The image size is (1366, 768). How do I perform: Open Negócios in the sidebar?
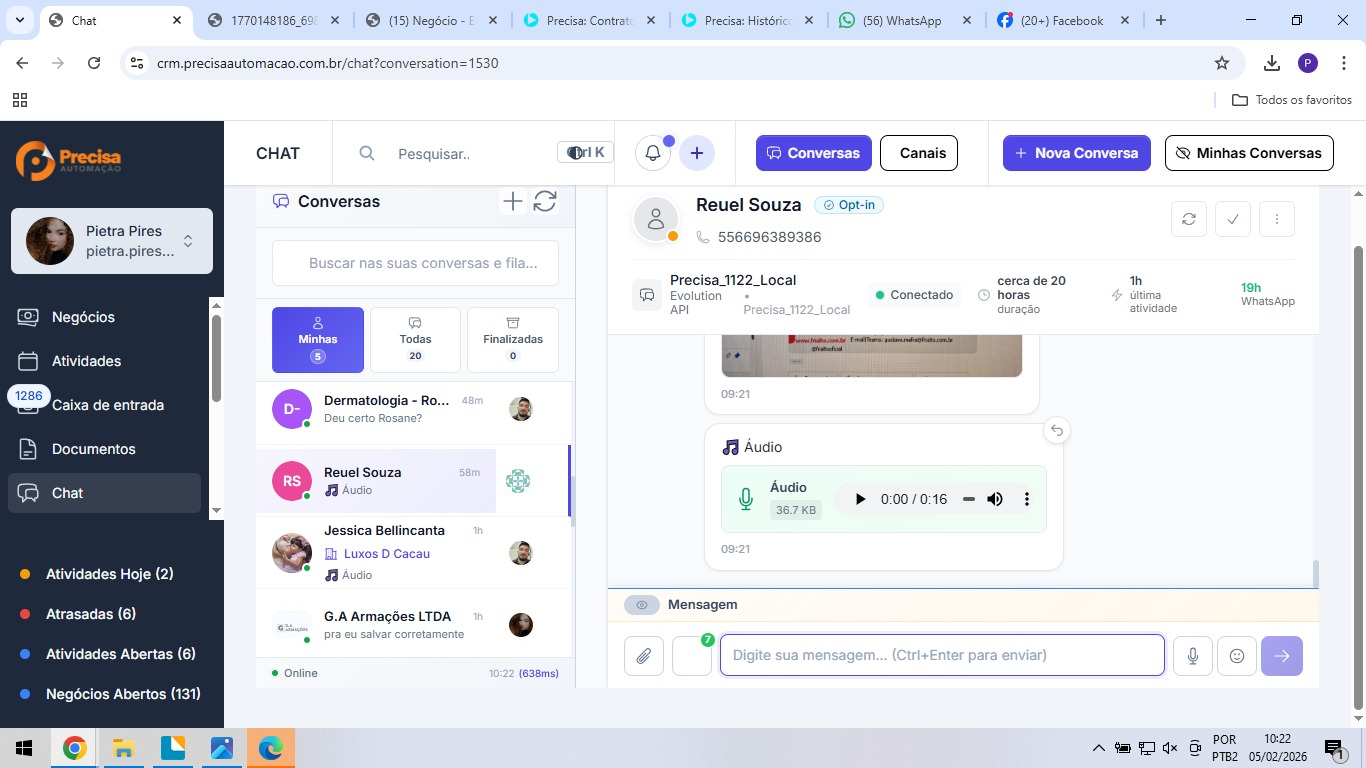(x=83, y=317)
